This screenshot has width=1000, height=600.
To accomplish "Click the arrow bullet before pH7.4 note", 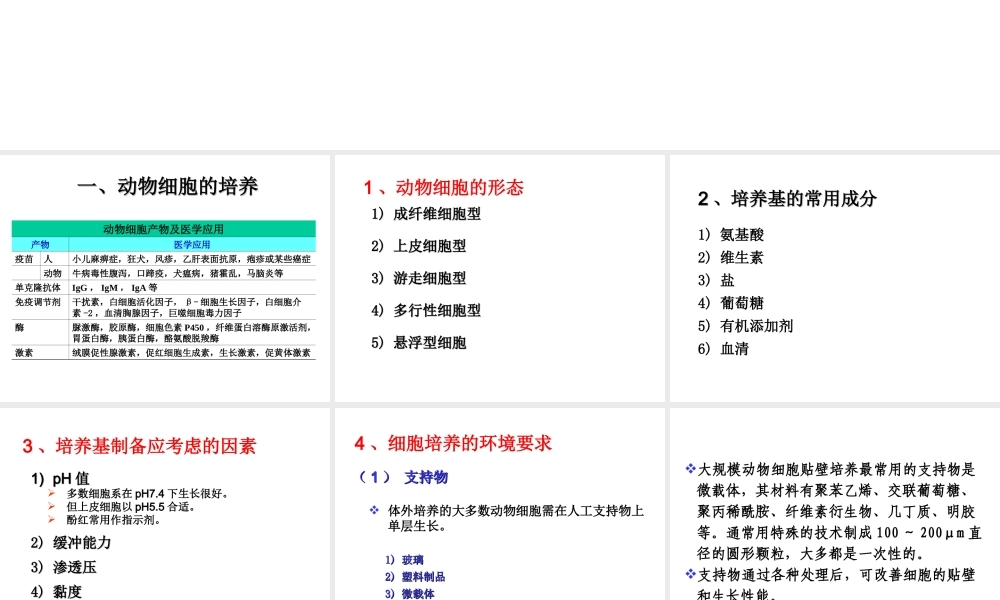I will [50, 492].
